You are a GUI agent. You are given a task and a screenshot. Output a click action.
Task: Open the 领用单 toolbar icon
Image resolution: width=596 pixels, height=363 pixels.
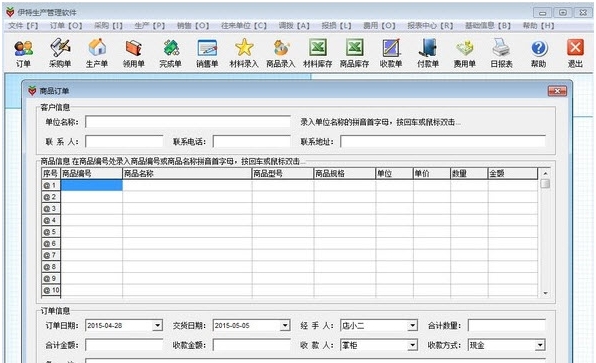pyautogui.click(x=133, y=53)
